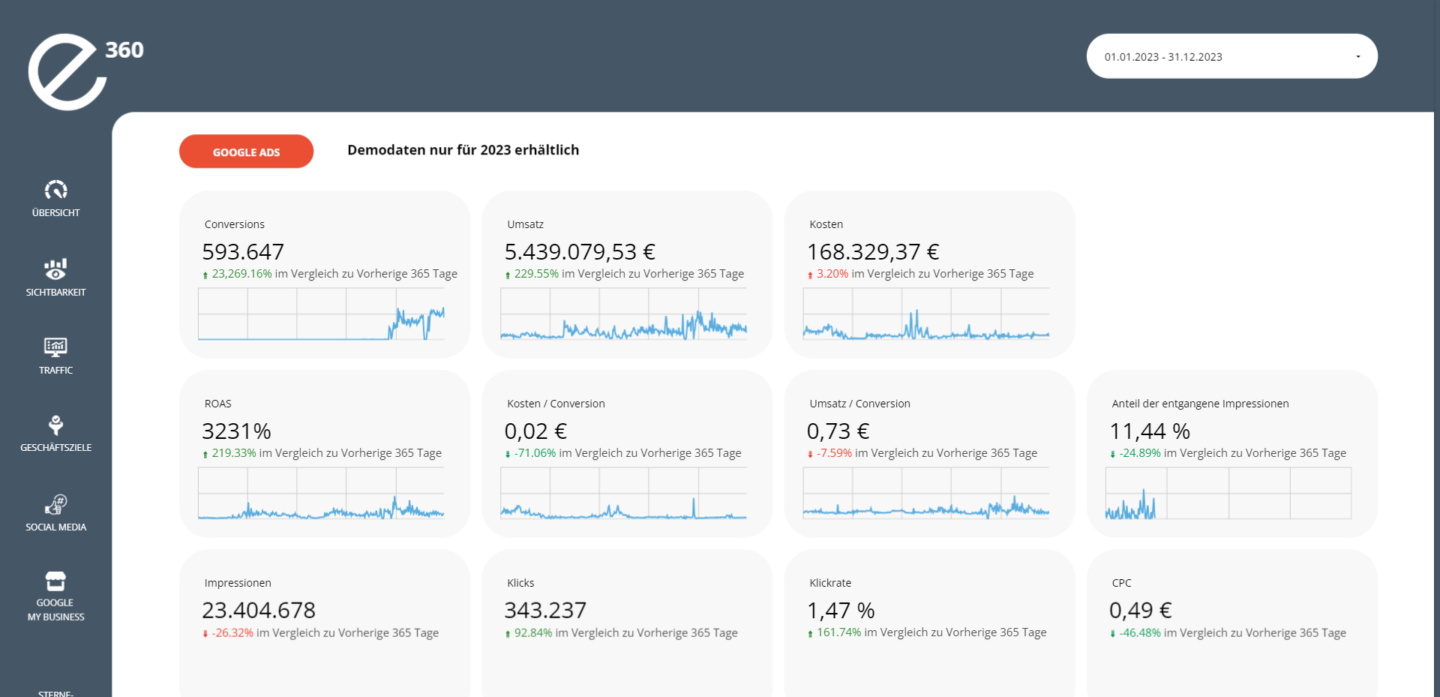This screenshot has width=1440, height=697.
Task: Select the Kosten scorecard value
Action: coord(874,252)
